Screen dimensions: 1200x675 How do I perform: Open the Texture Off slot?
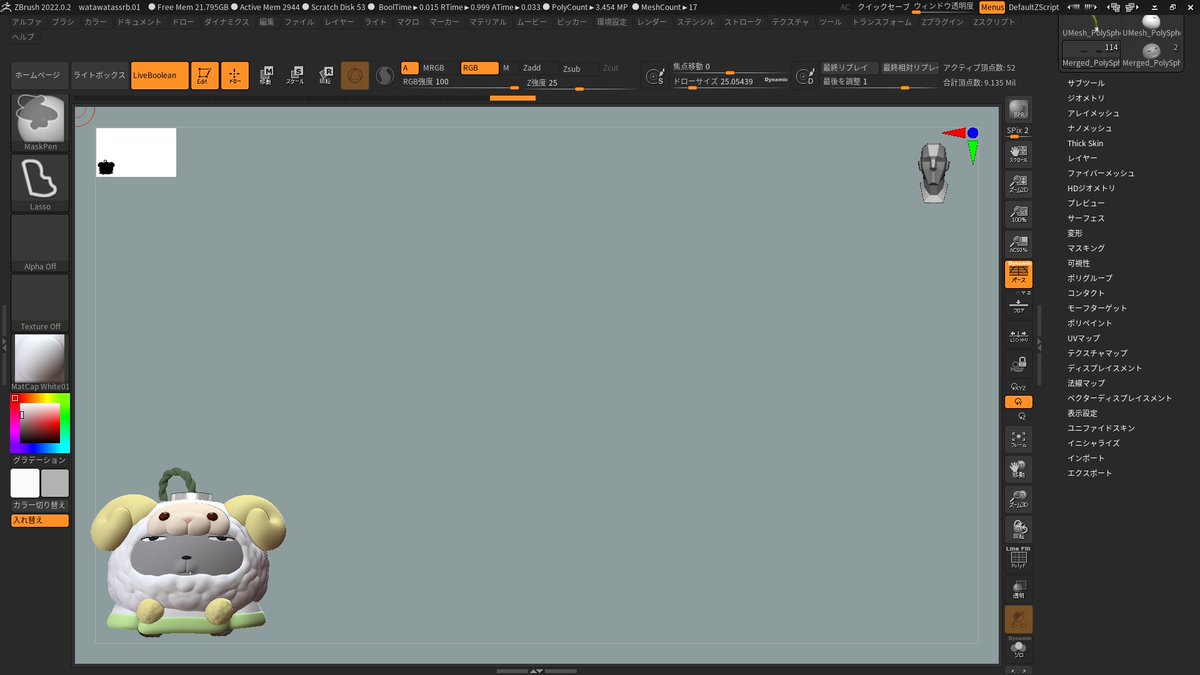coord(40,303)
